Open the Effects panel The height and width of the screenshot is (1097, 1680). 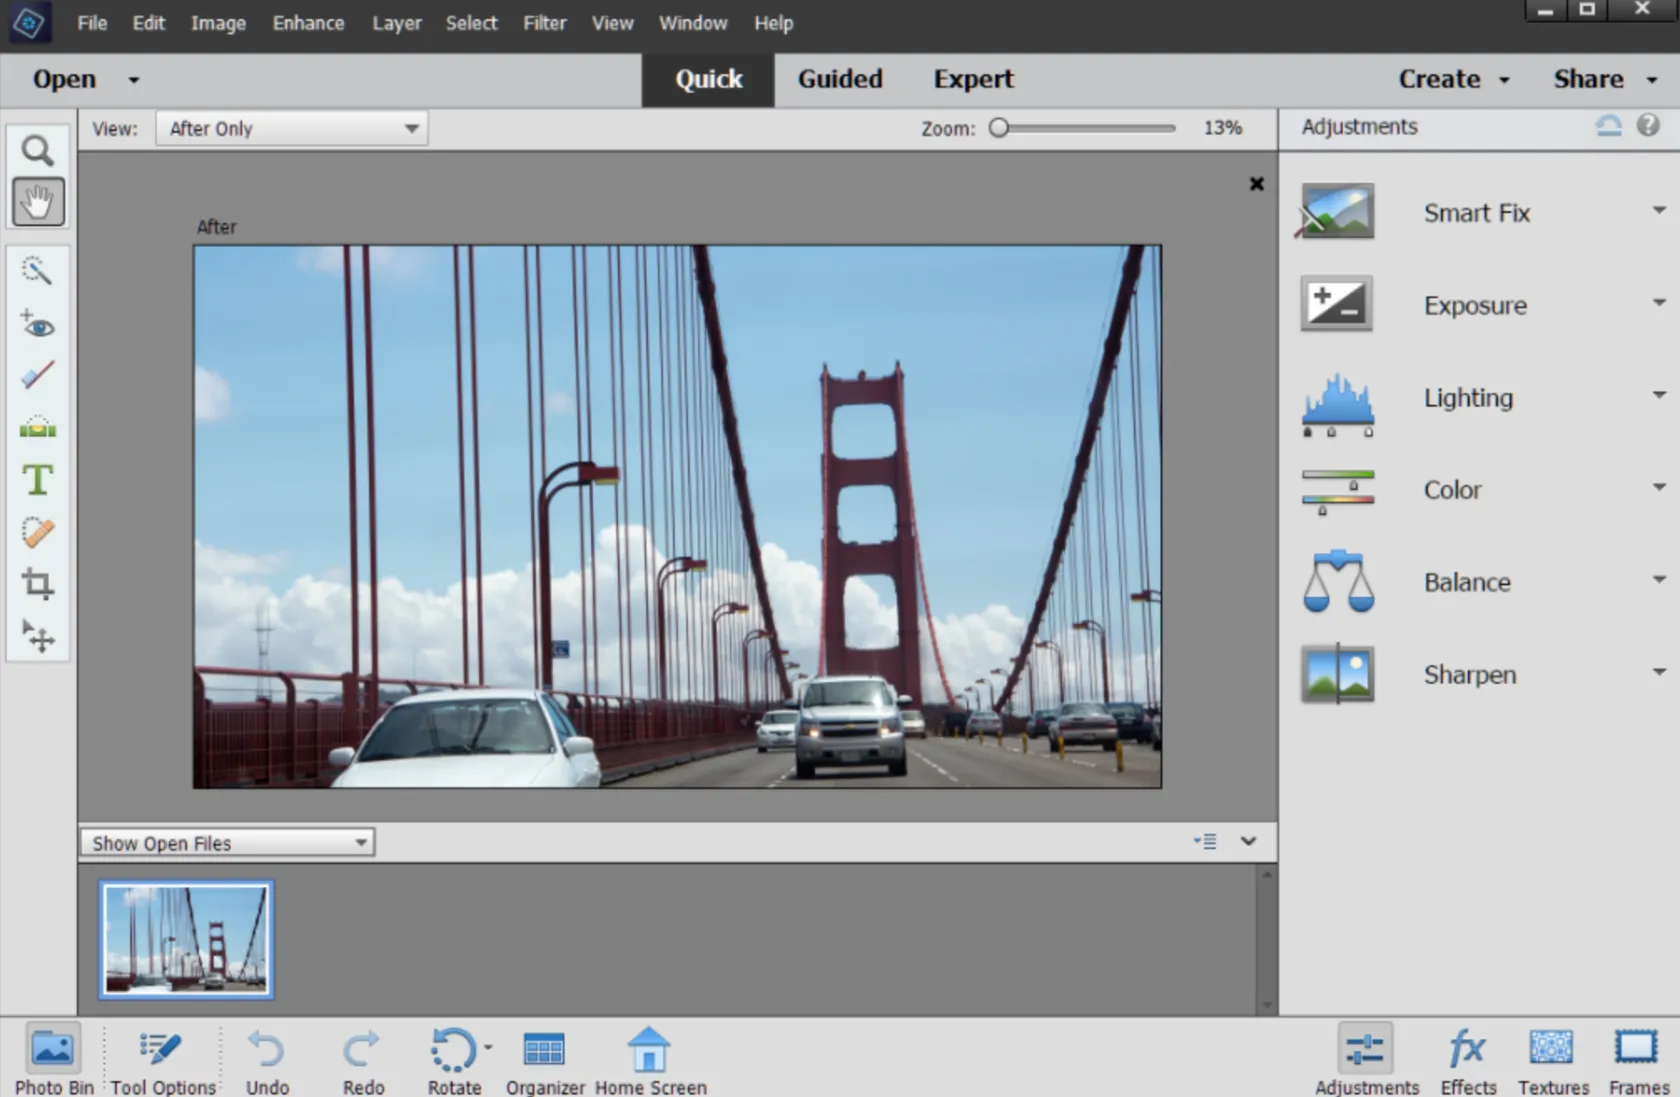tap(1468, 1058)
